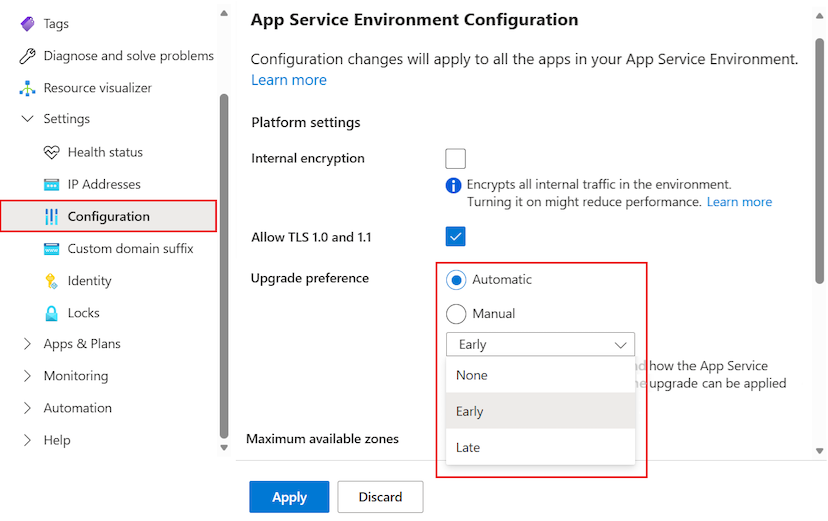828x521 pixels.
Task: Choose Early in the upgrade dropdown list
Action: (540, 411)
